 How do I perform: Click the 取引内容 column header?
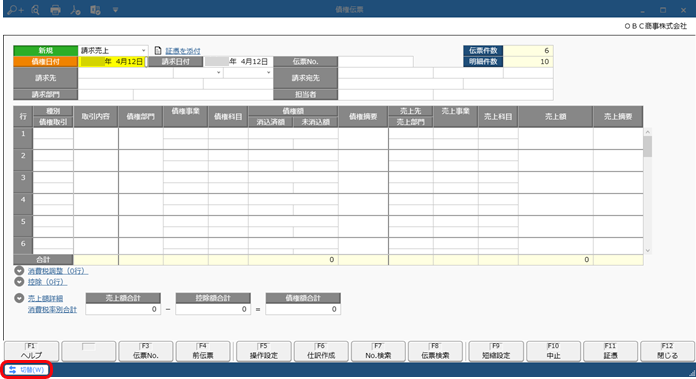(x=96, y=117)
